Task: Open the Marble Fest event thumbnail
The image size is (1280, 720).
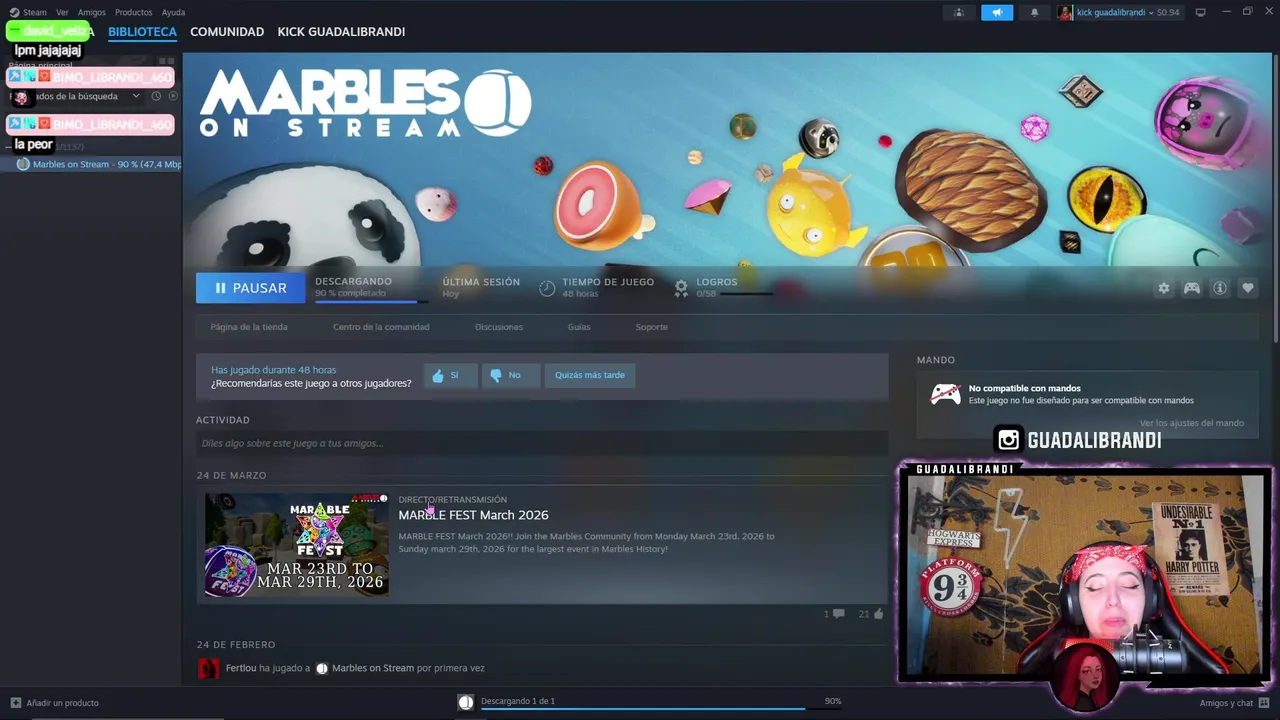Action: [x=297, y=544]
